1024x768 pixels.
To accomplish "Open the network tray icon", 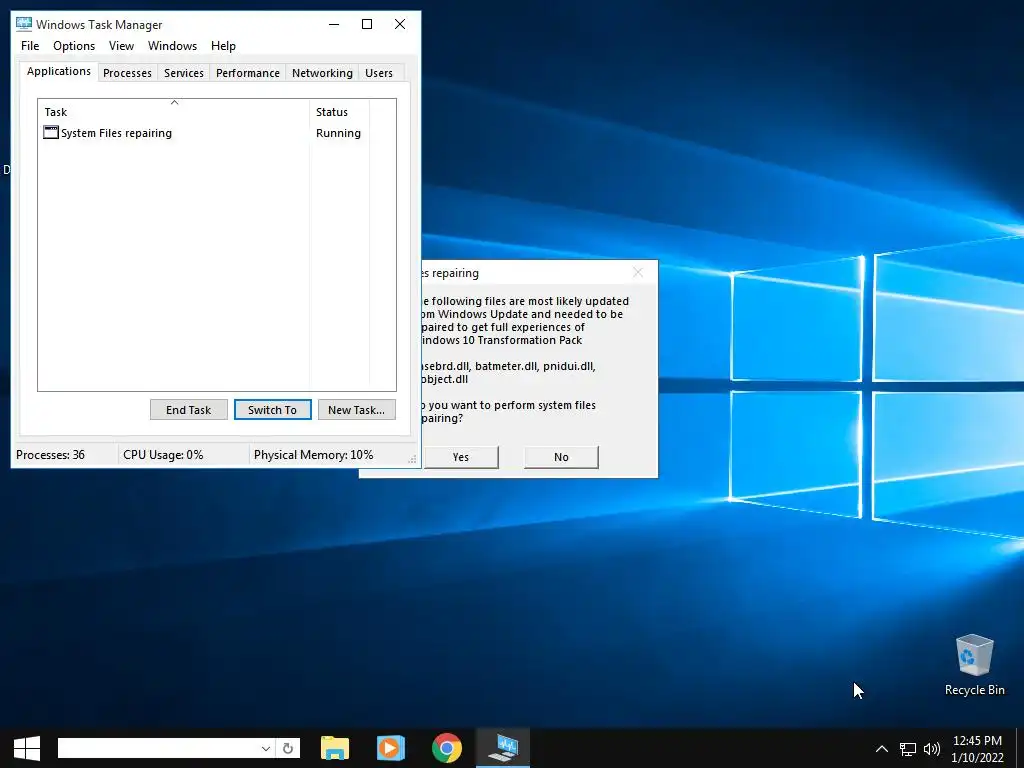I will click(908, 749).
